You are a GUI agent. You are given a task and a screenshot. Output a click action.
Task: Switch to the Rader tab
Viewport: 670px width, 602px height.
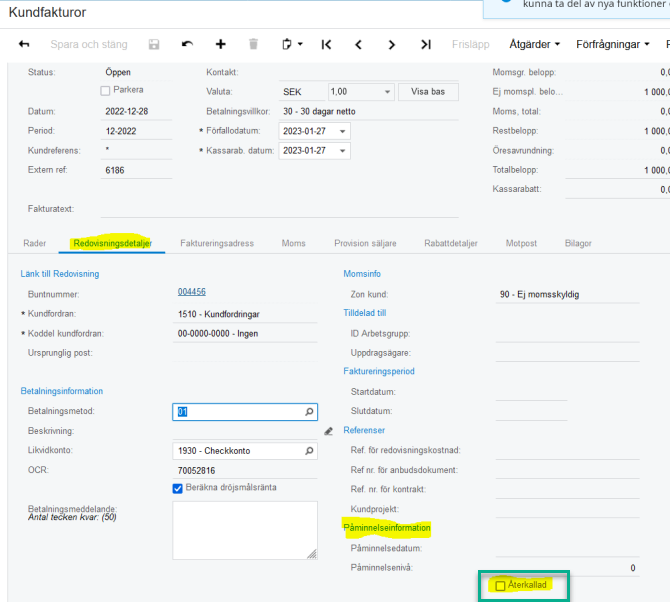[35, 243]
